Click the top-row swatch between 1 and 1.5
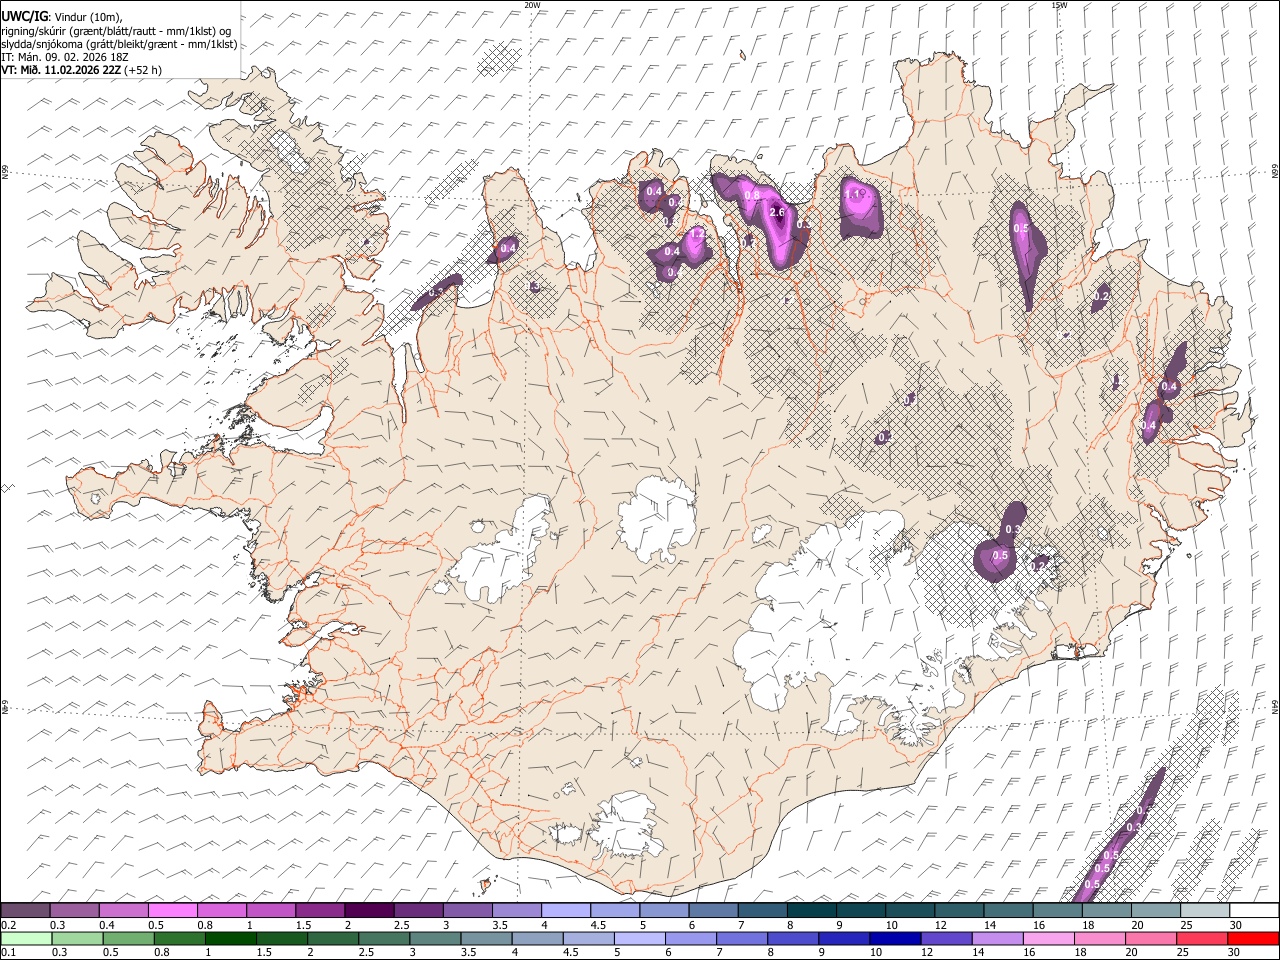The image size is (1280, 960). pos(271,911)
